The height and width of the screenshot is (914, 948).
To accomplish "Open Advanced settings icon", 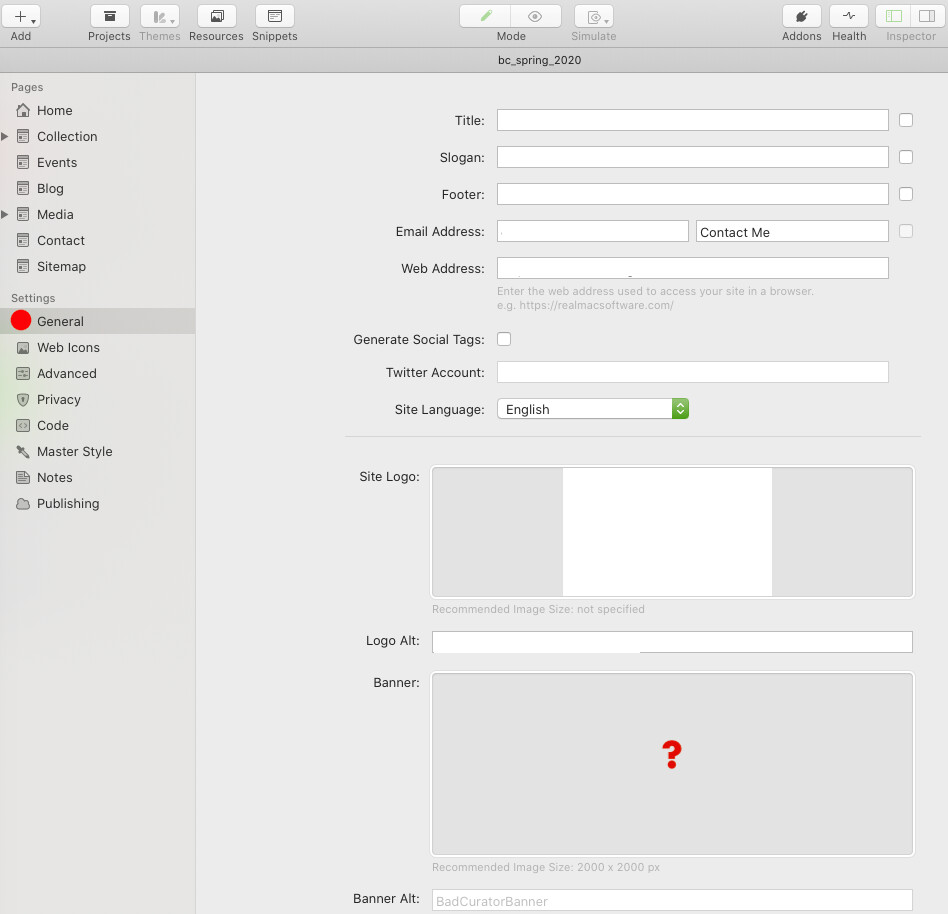I will pos(23,374).
